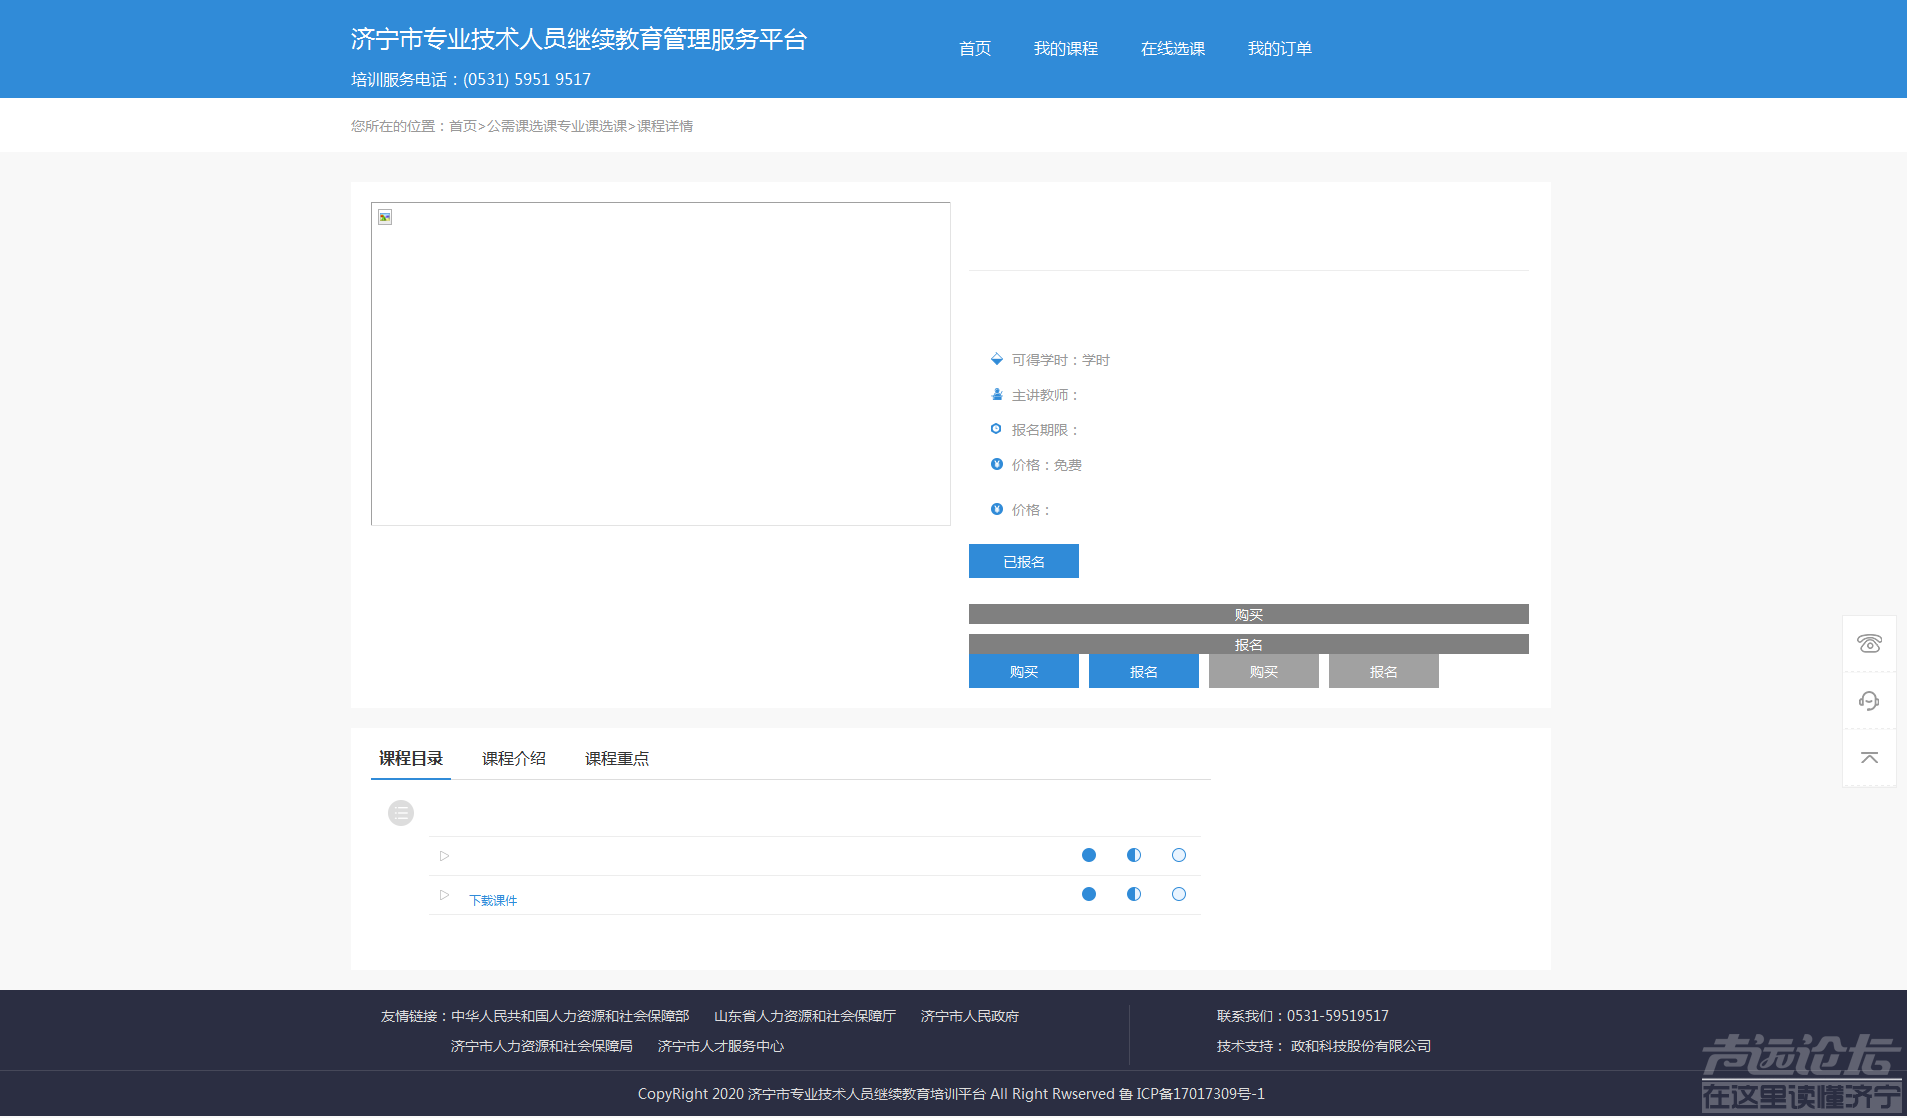Click the round list icon under 课程目录

click(x=401, y=813)
